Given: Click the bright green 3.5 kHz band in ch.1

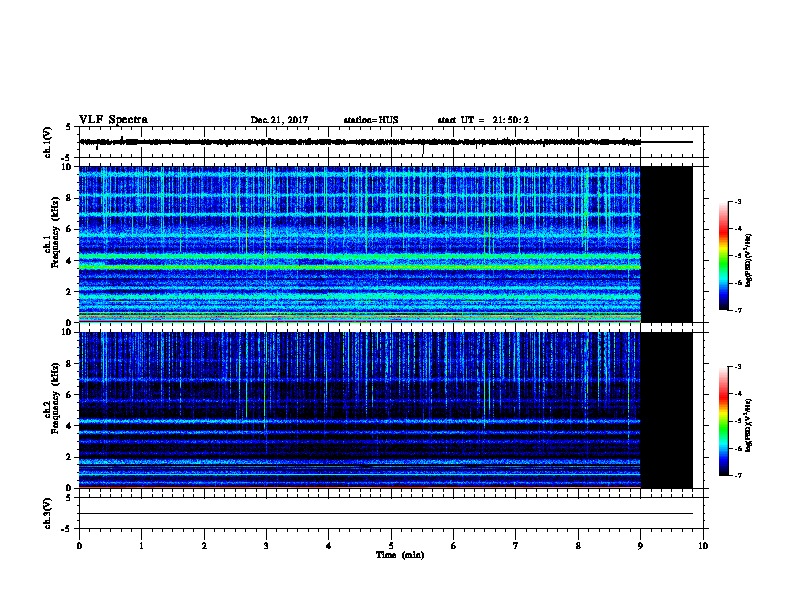Looking at the screenshot, I should point(360,267).
